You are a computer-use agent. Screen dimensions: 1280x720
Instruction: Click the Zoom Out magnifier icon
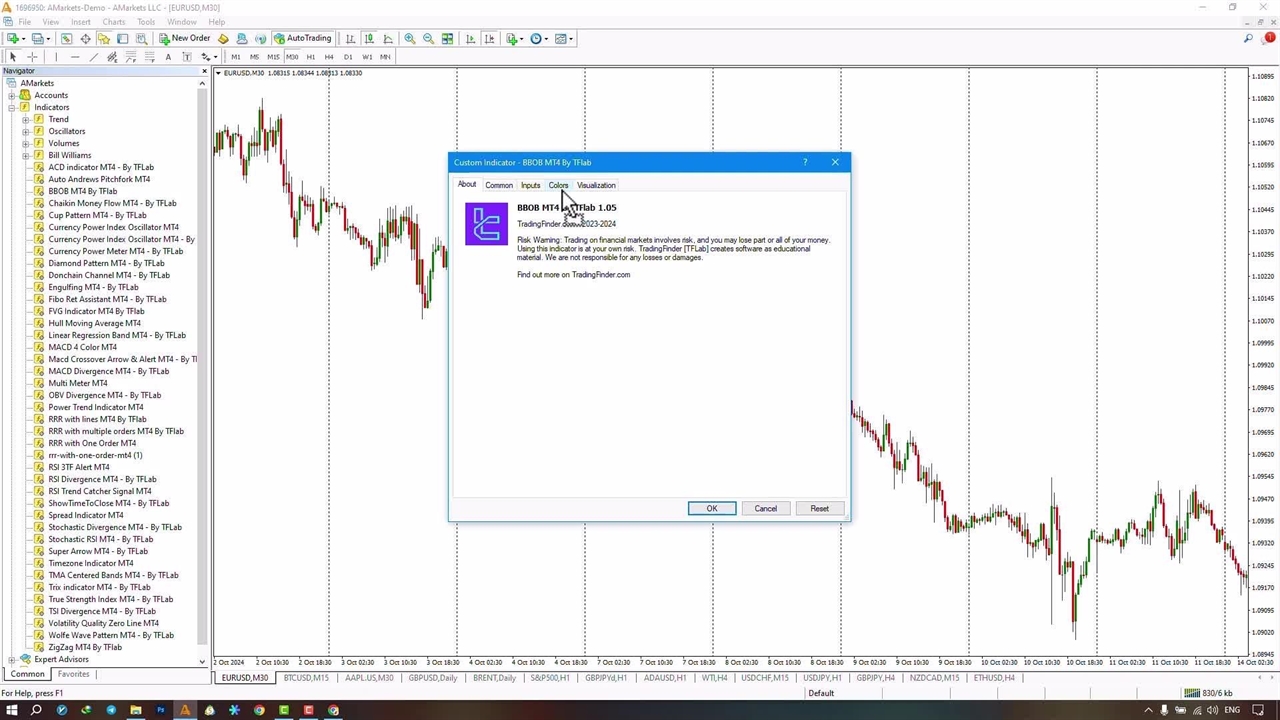429,39
